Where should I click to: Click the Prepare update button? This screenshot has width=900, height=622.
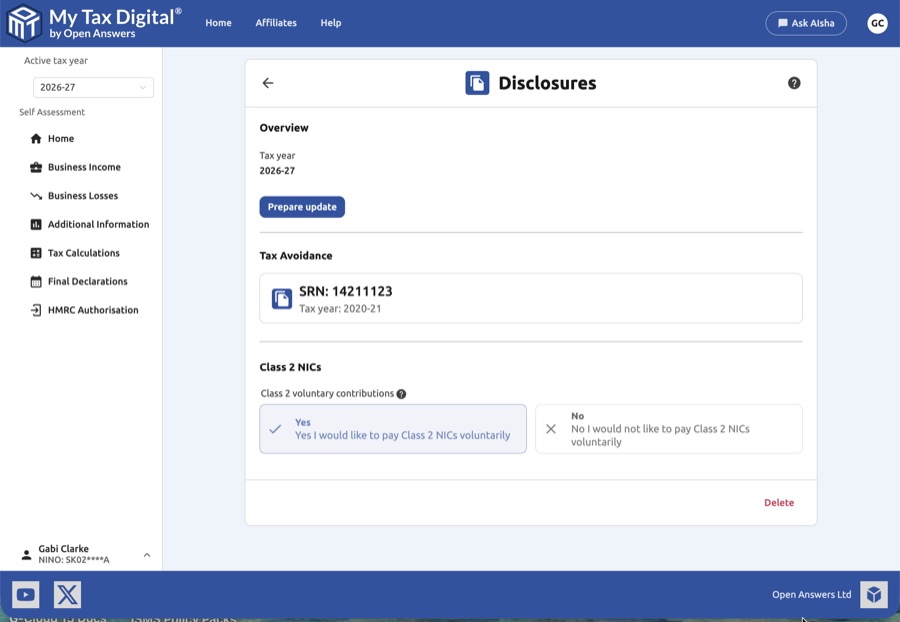coord(302,207)
